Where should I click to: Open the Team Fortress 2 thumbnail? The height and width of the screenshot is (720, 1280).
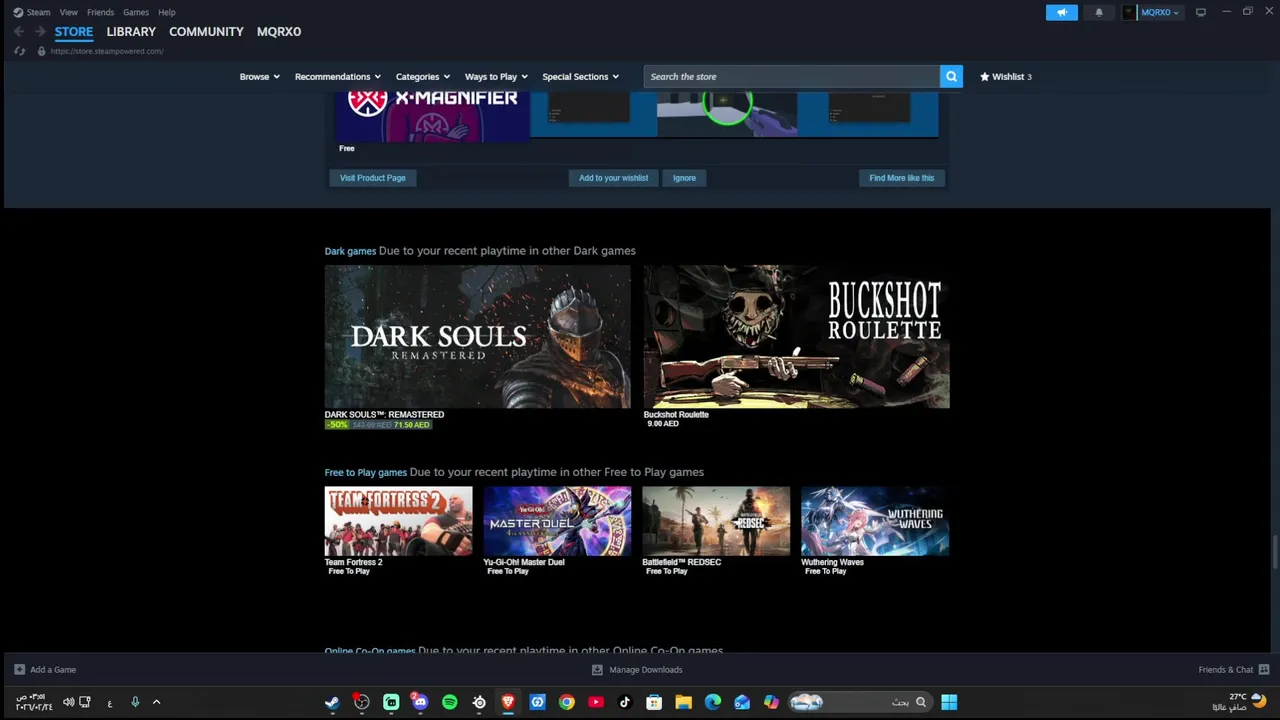(398, 521)
